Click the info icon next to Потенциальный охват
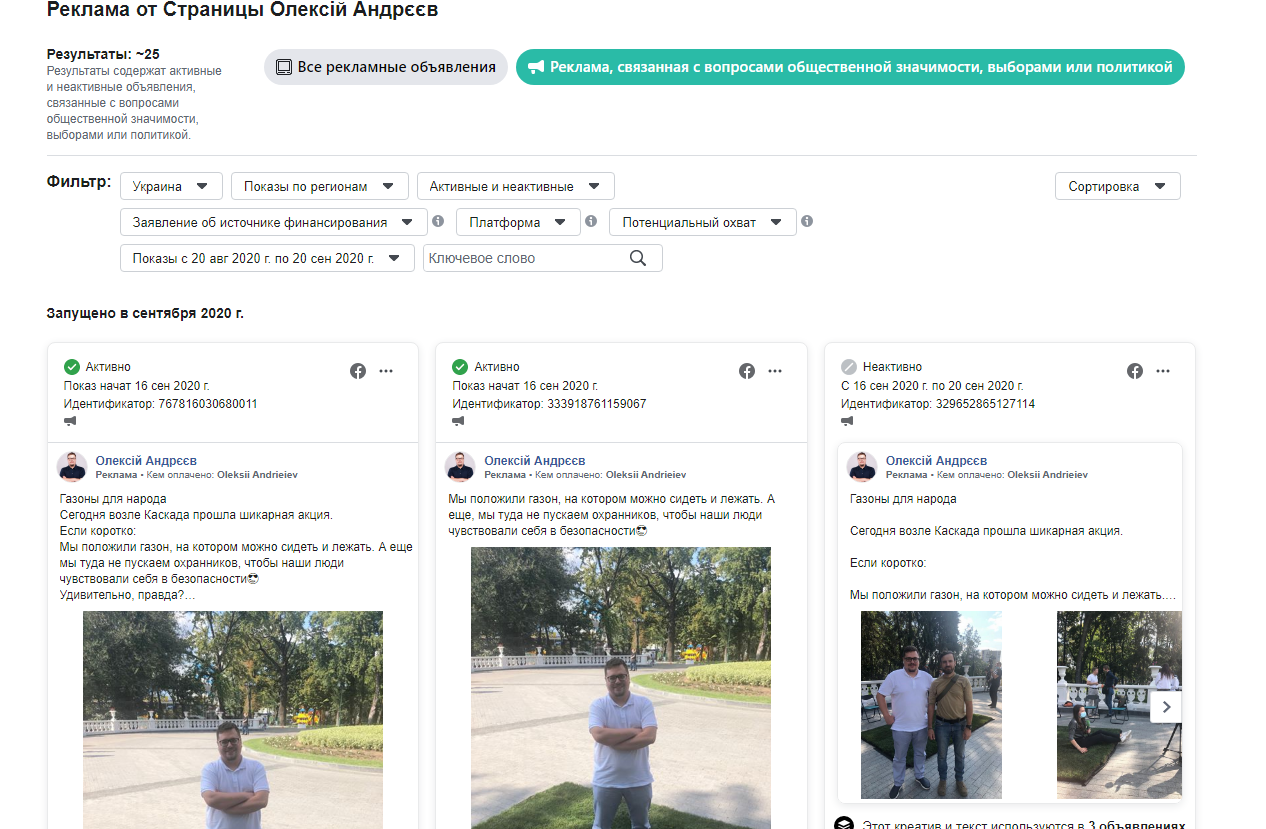1266x829 pixels. click(807, 221)
